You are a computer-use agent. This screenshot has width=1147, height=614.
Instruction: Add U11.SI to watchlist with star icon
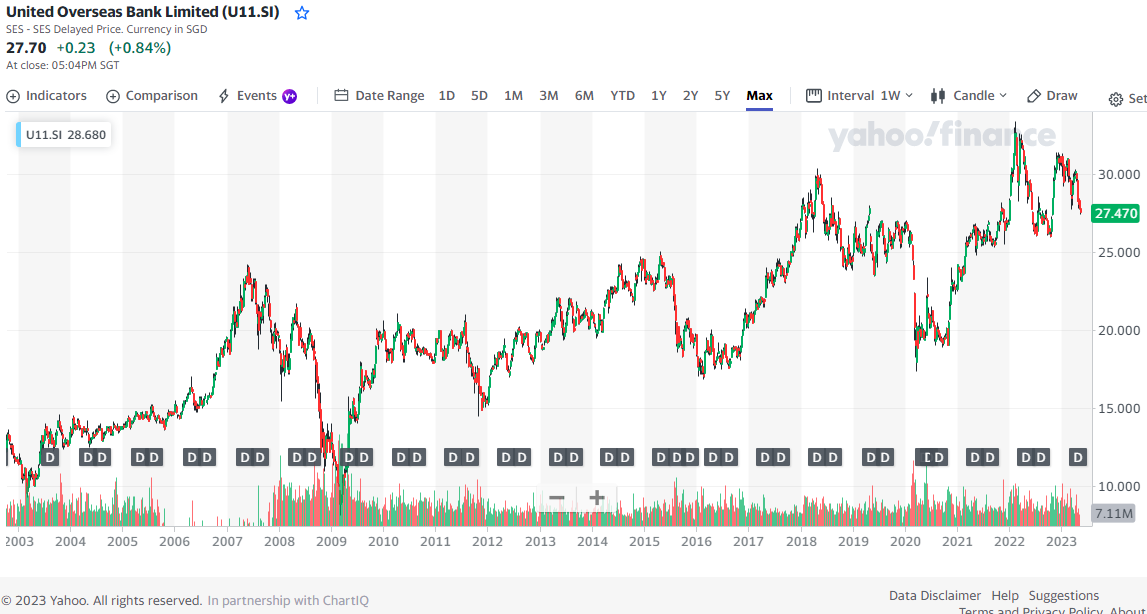click(x=301, y=13)
